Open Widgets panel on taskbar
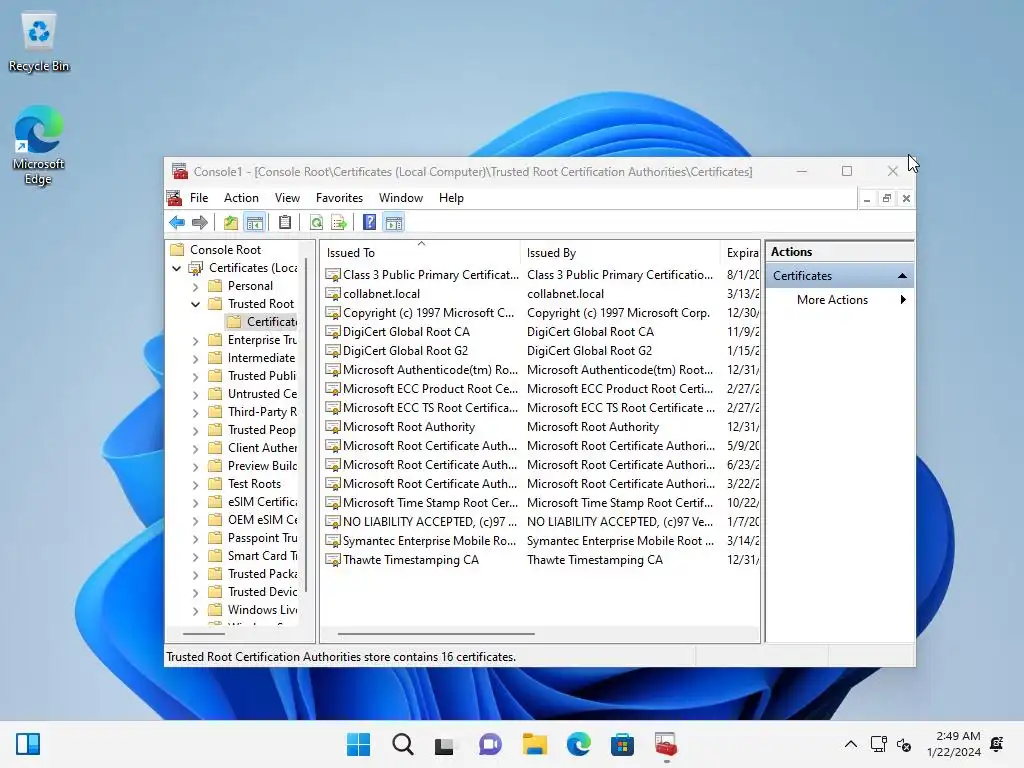The height and width of the screenshot is (768, 1024). coord(28,744)
